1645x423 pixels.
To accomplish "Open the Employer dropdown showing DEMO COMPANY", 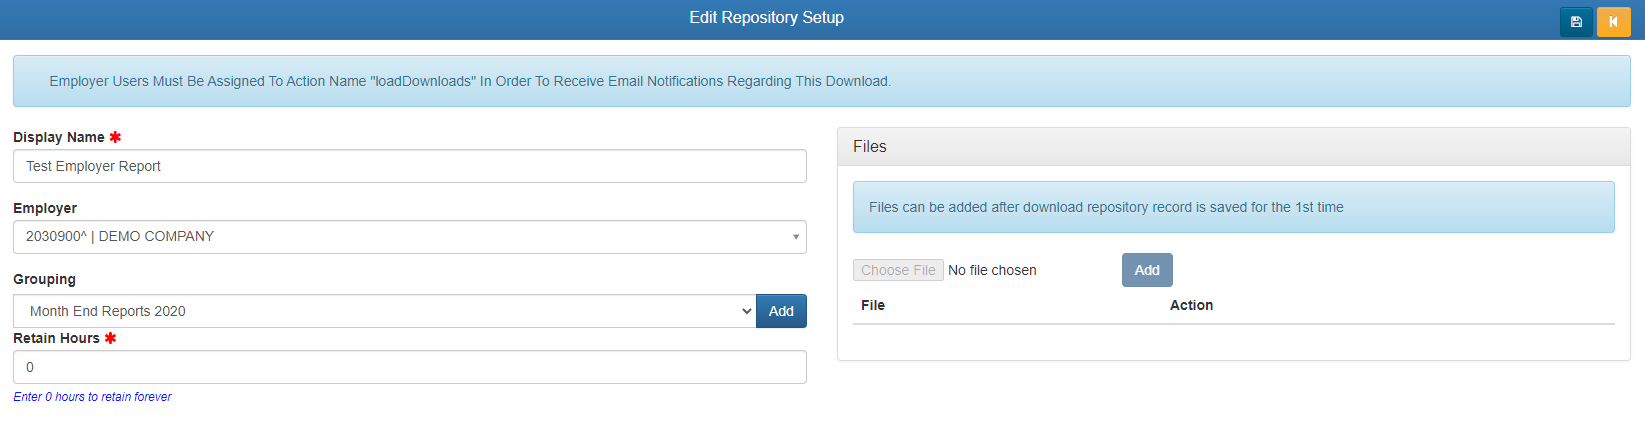I will pos(409,237).
